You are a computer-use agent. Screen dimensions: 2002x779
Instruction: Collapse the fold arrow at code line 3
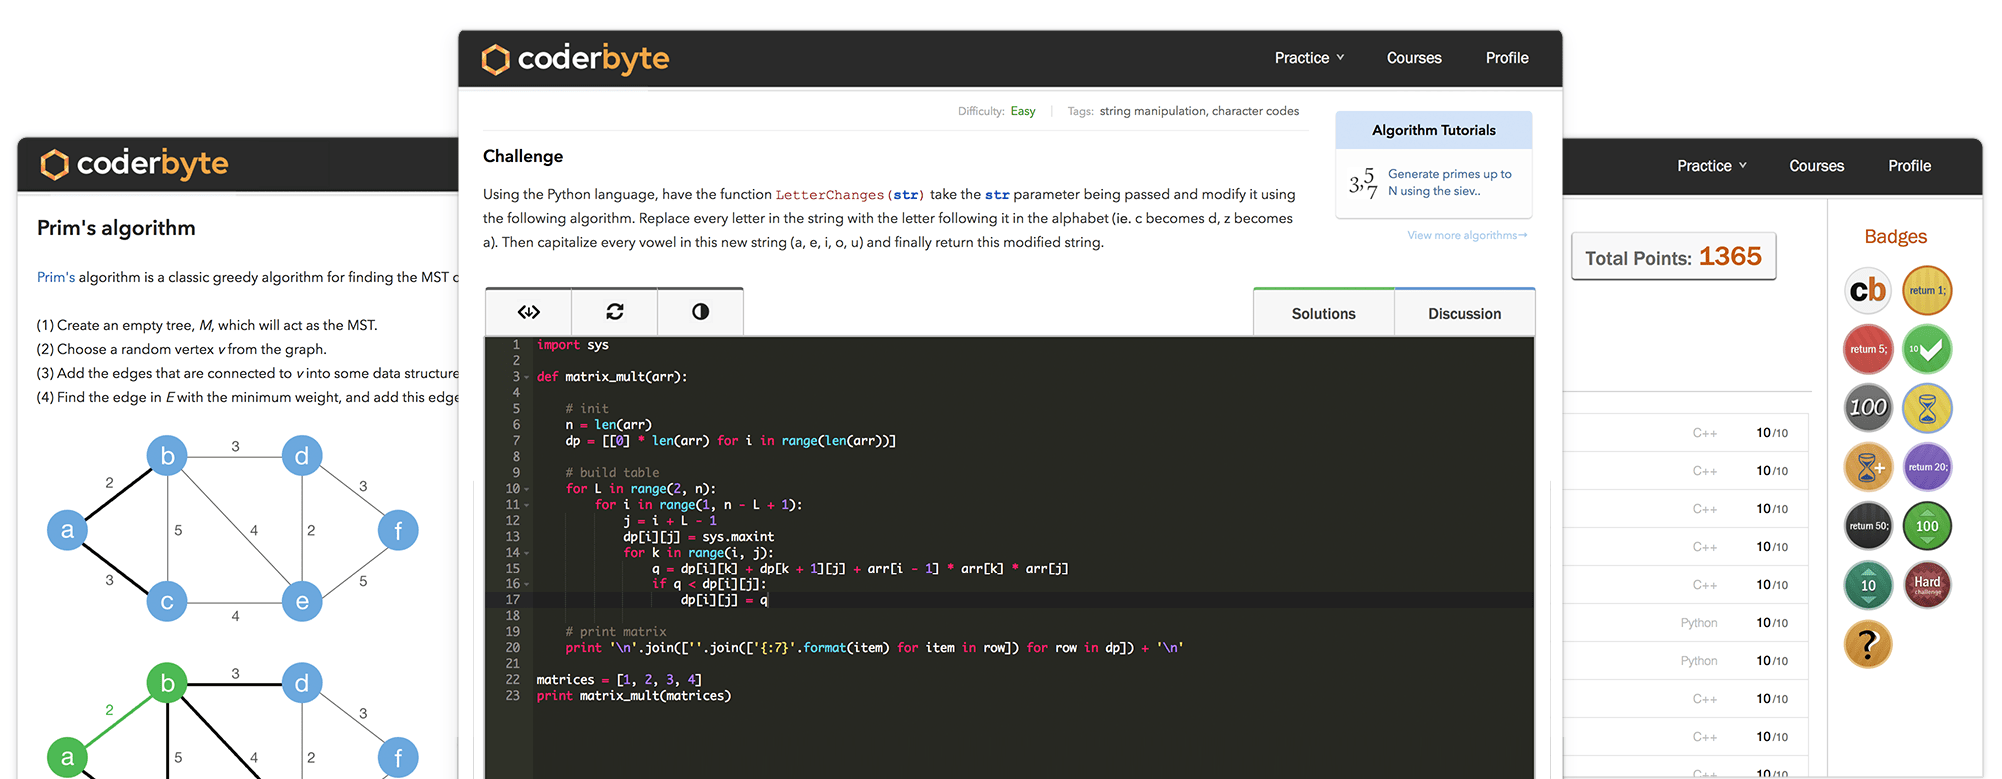527,377
